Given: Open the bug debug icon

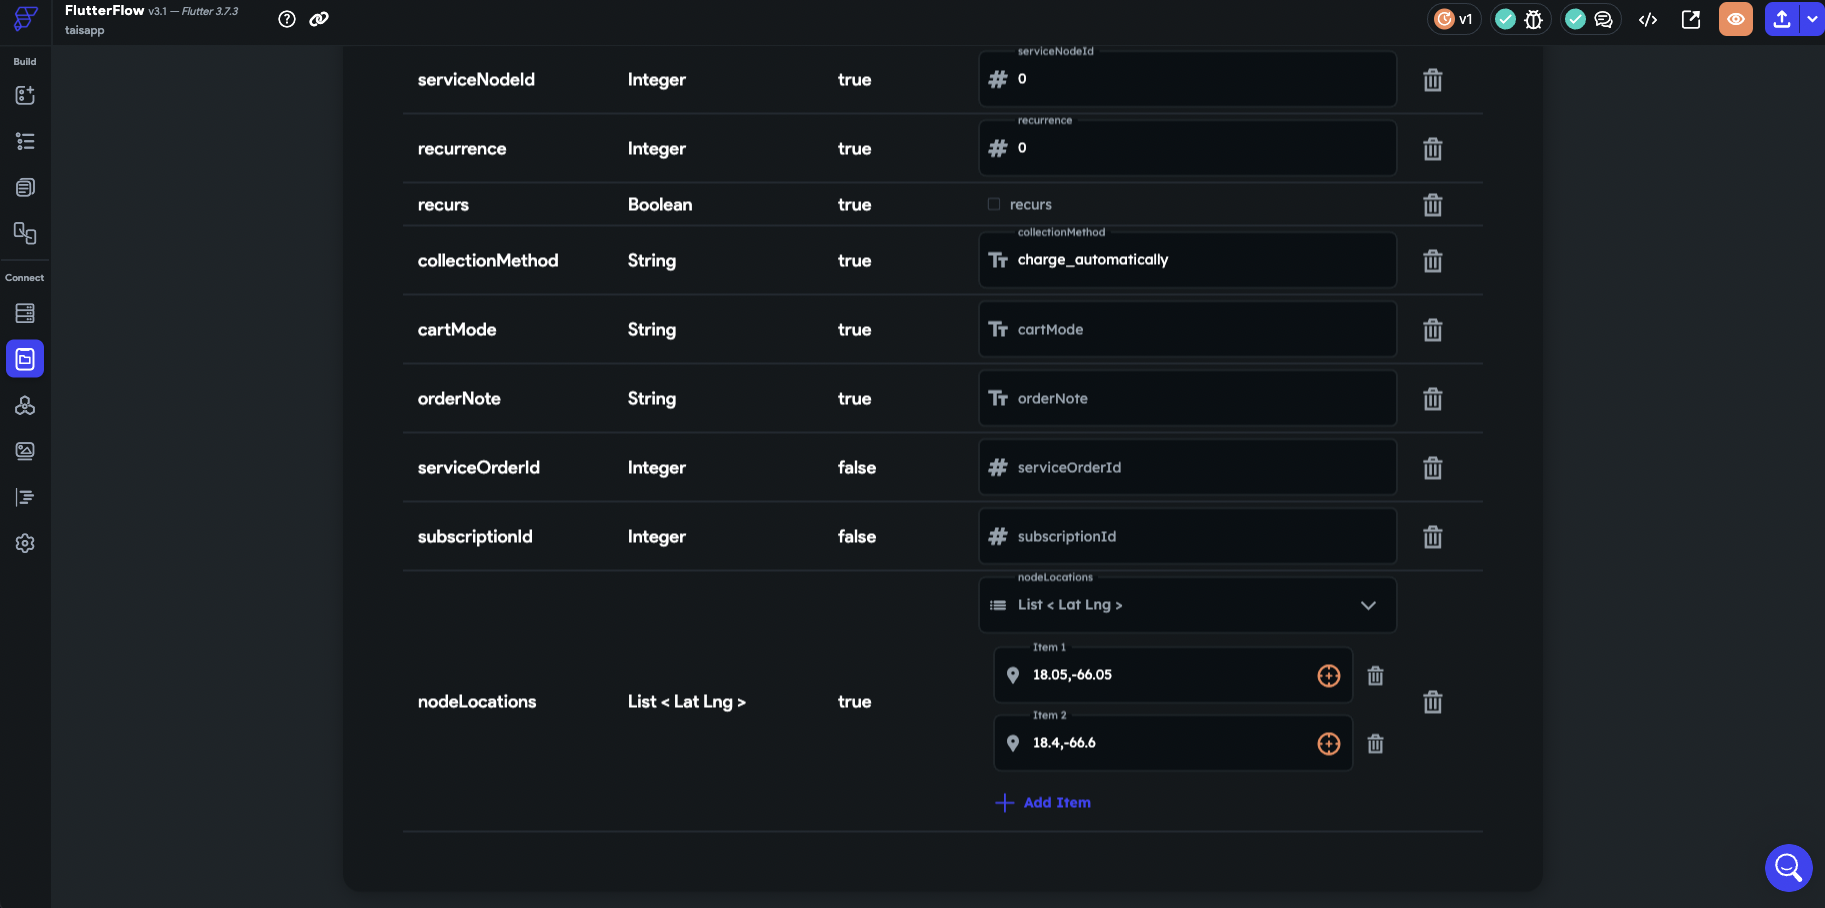Looking at the screenshot, I should tap(1533, 19).
